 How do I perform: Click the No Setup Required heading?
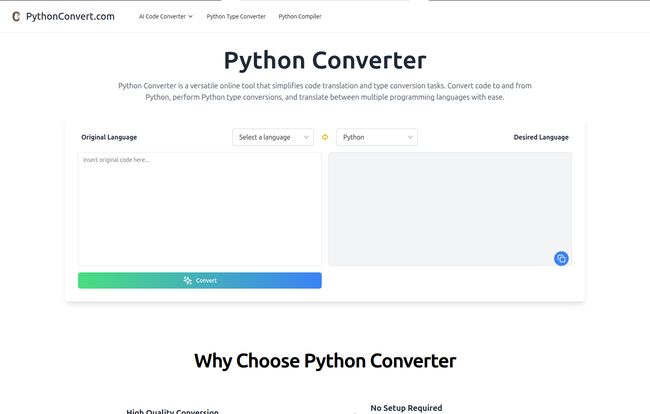(406, 408)
